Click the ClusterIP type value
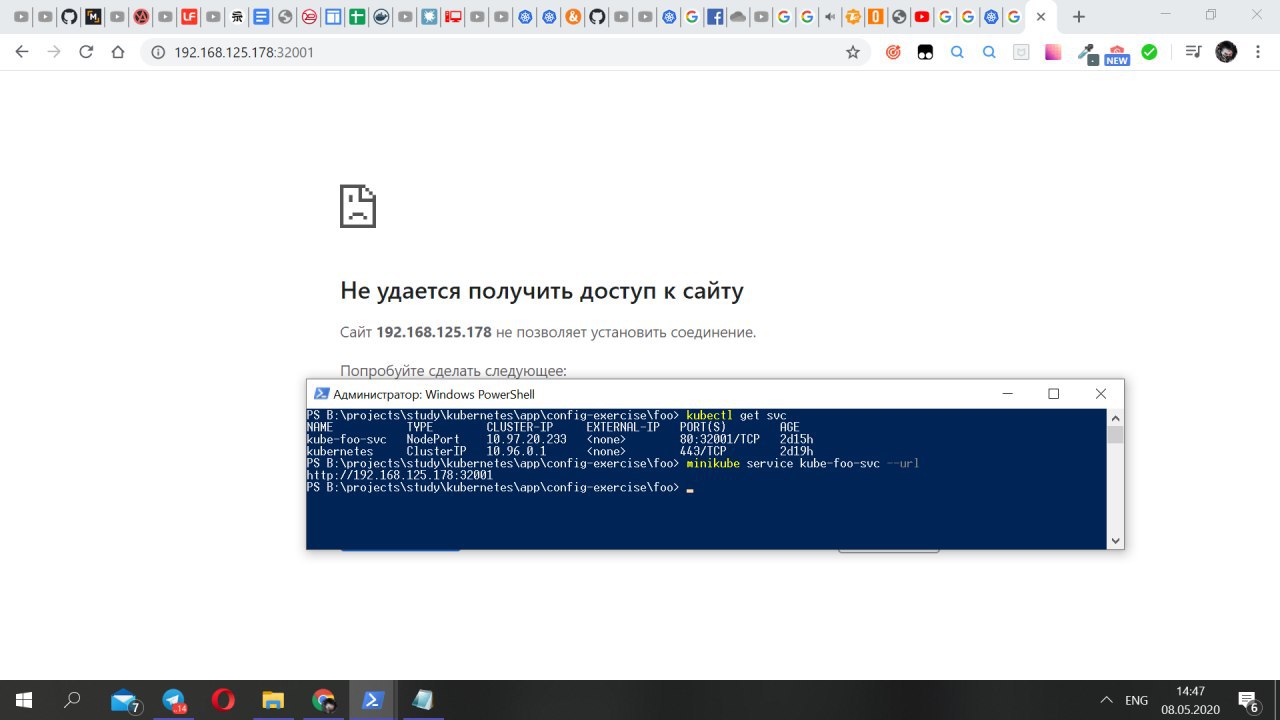Screen dimensions: 1280x720 point(436,451)
